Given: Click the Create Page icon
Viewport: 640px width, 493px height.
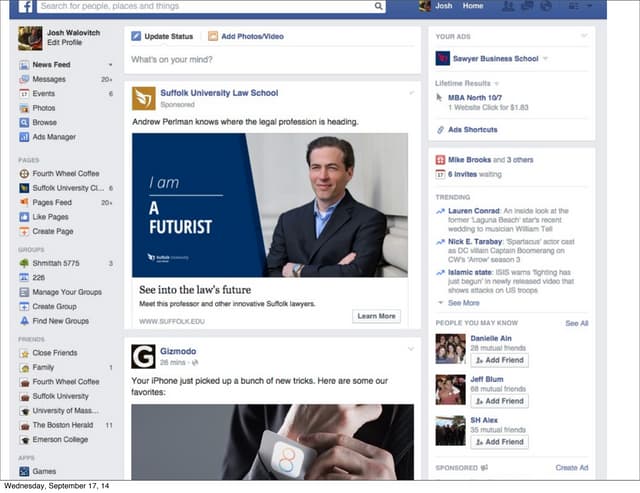Looking at the screenshot, I should pyautogui.click(x=24, y=231).
